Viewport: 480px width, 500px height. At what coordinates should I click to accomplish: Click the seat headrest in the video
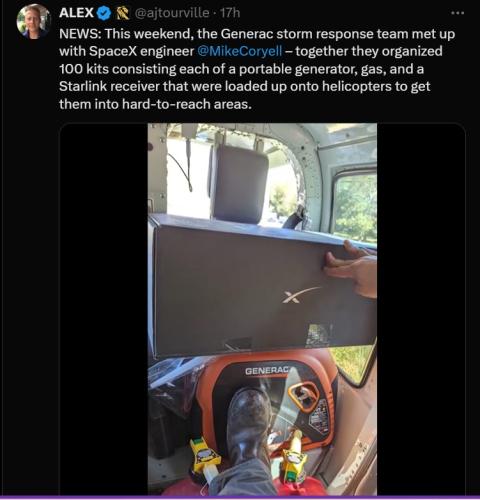pos(240,183)
